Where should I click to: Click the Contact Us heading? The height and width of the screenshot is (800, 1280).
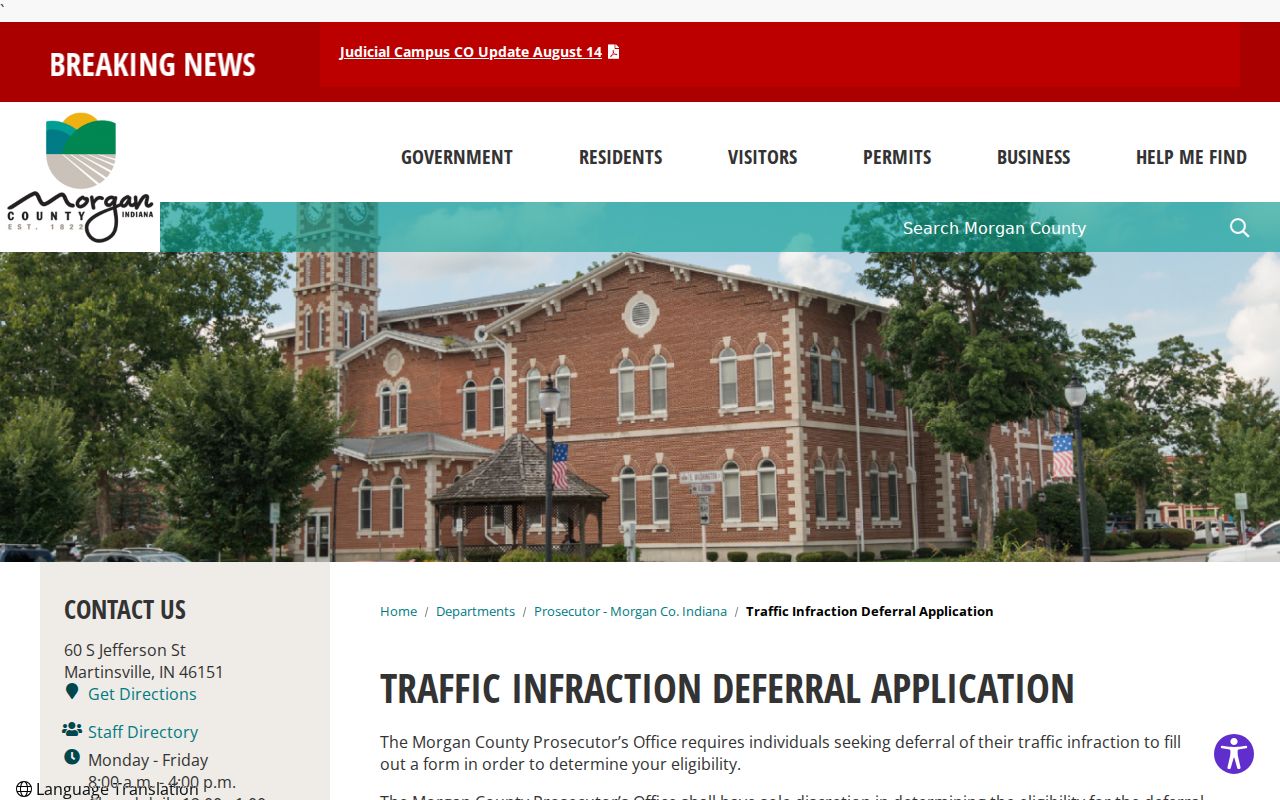125,610
